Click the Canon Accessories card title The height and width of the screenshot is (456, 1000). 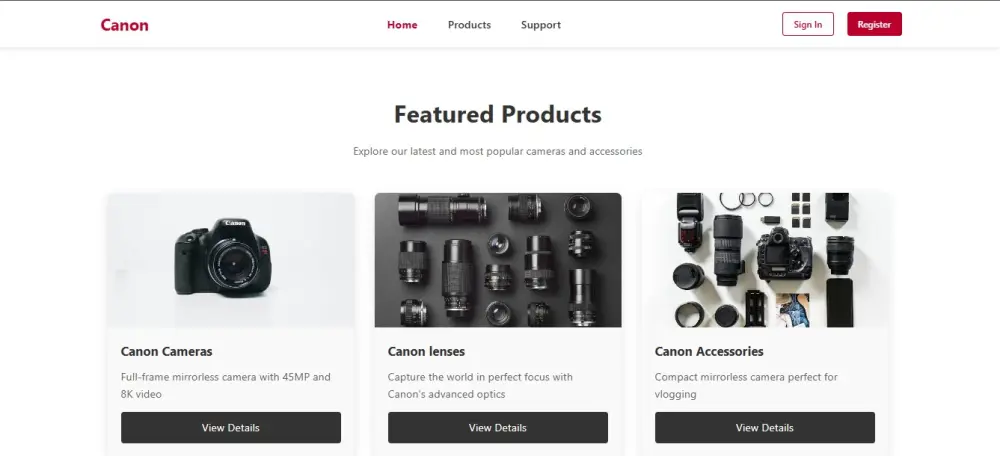pyautogui.click(x=709, y=352)
